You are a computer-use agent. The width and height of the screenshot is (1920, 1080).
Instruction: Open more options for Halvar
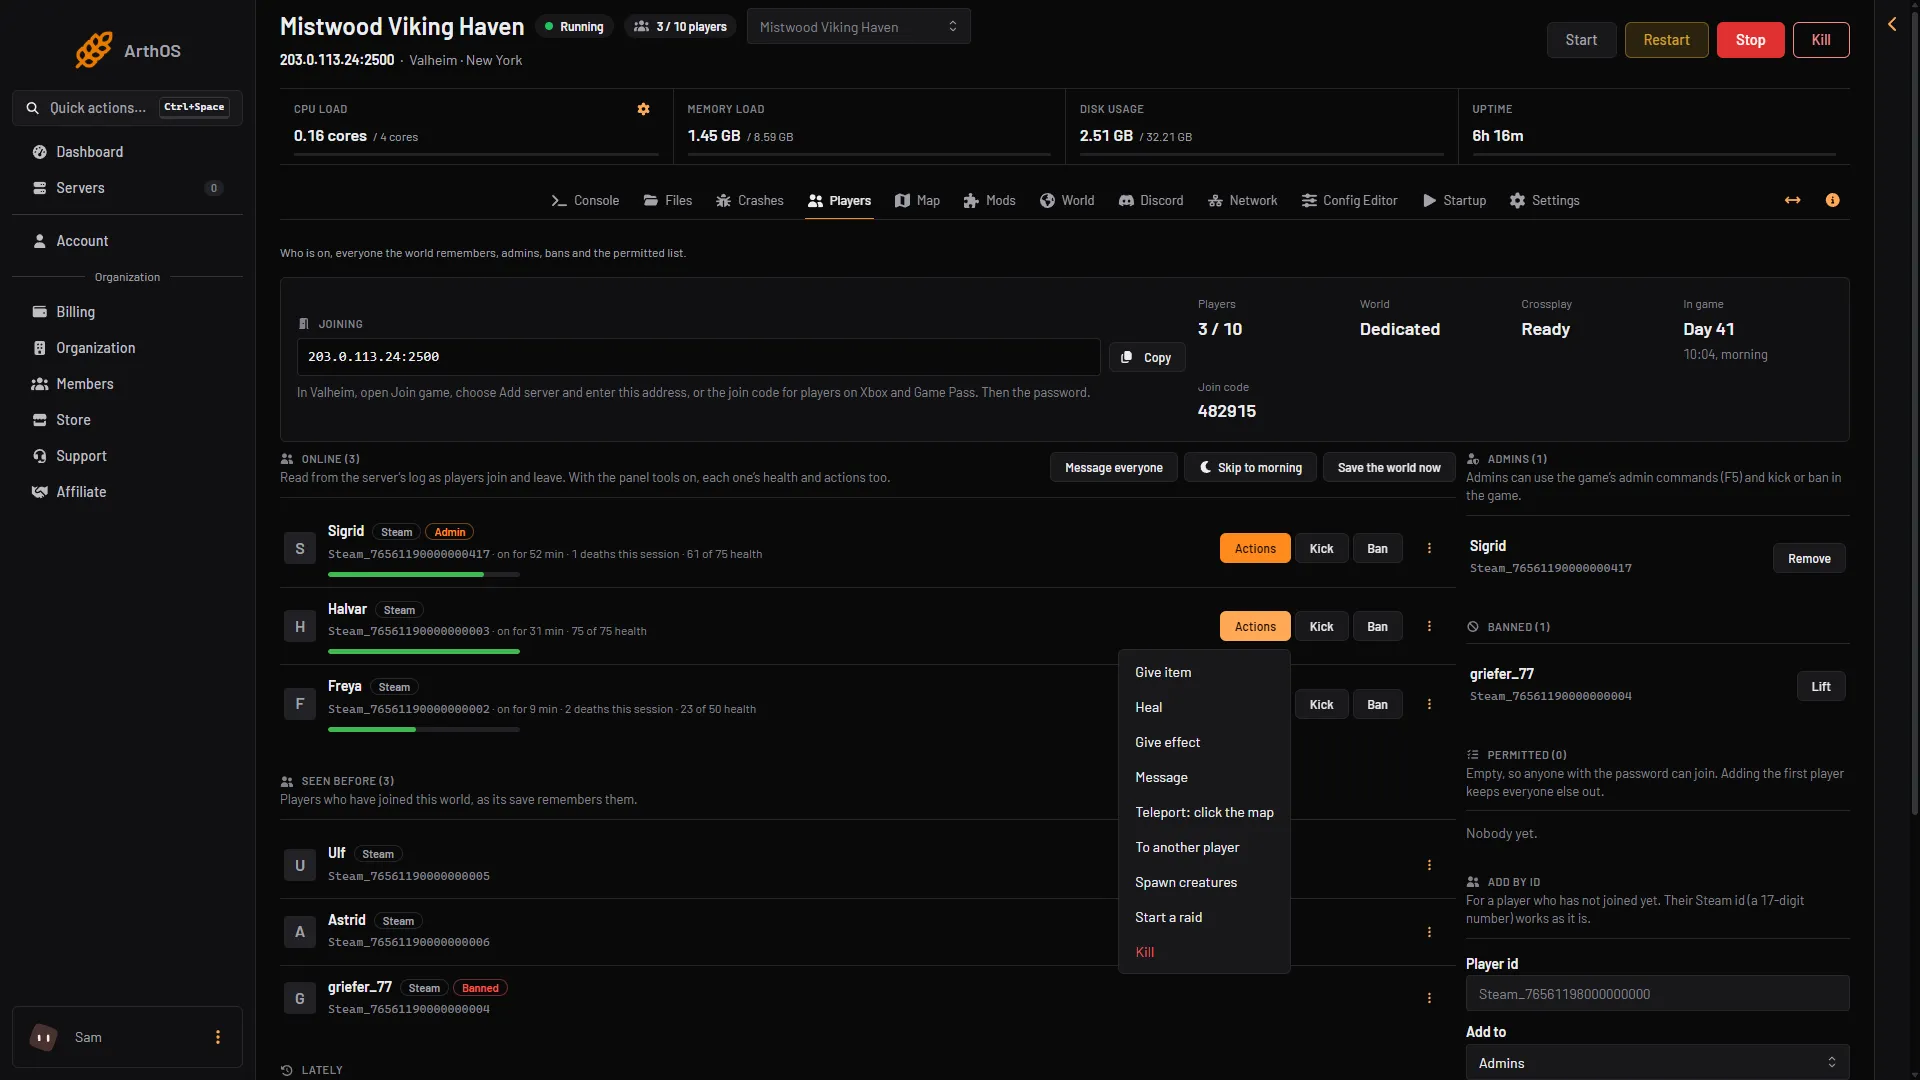(x=1429, y=626)
